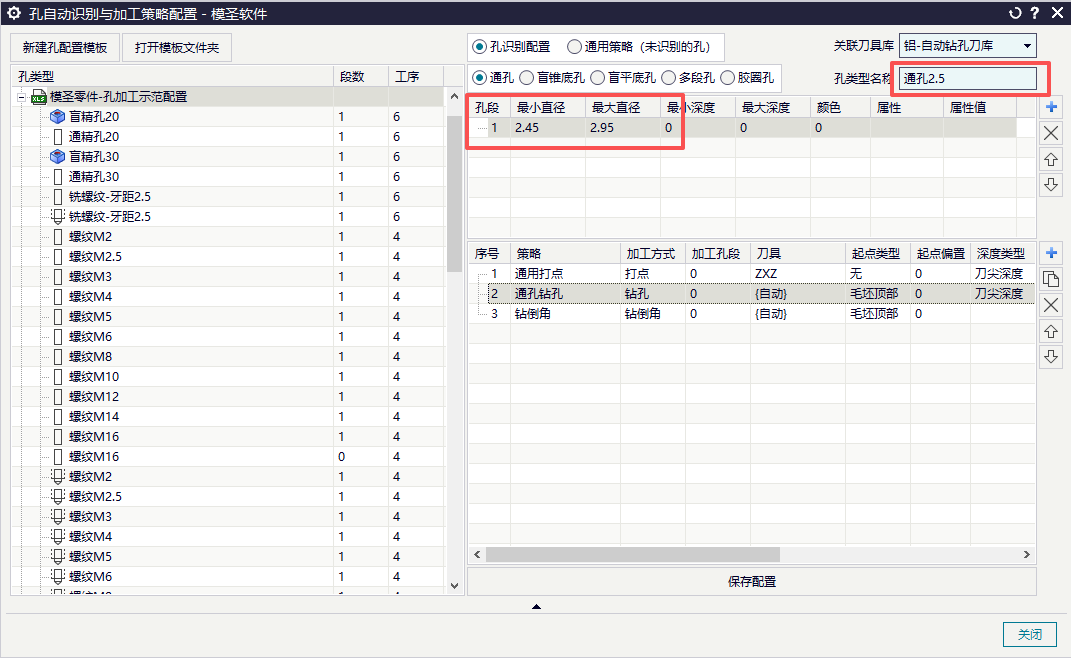Click the 最大直径 cell 2.95
Screen dimensions: 1071x658
(x=622, y=128)
